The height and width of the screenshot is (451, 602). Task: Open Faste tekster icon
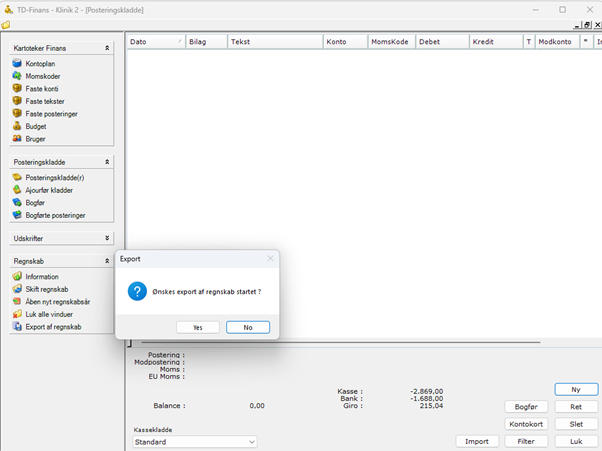click(17, 101)
